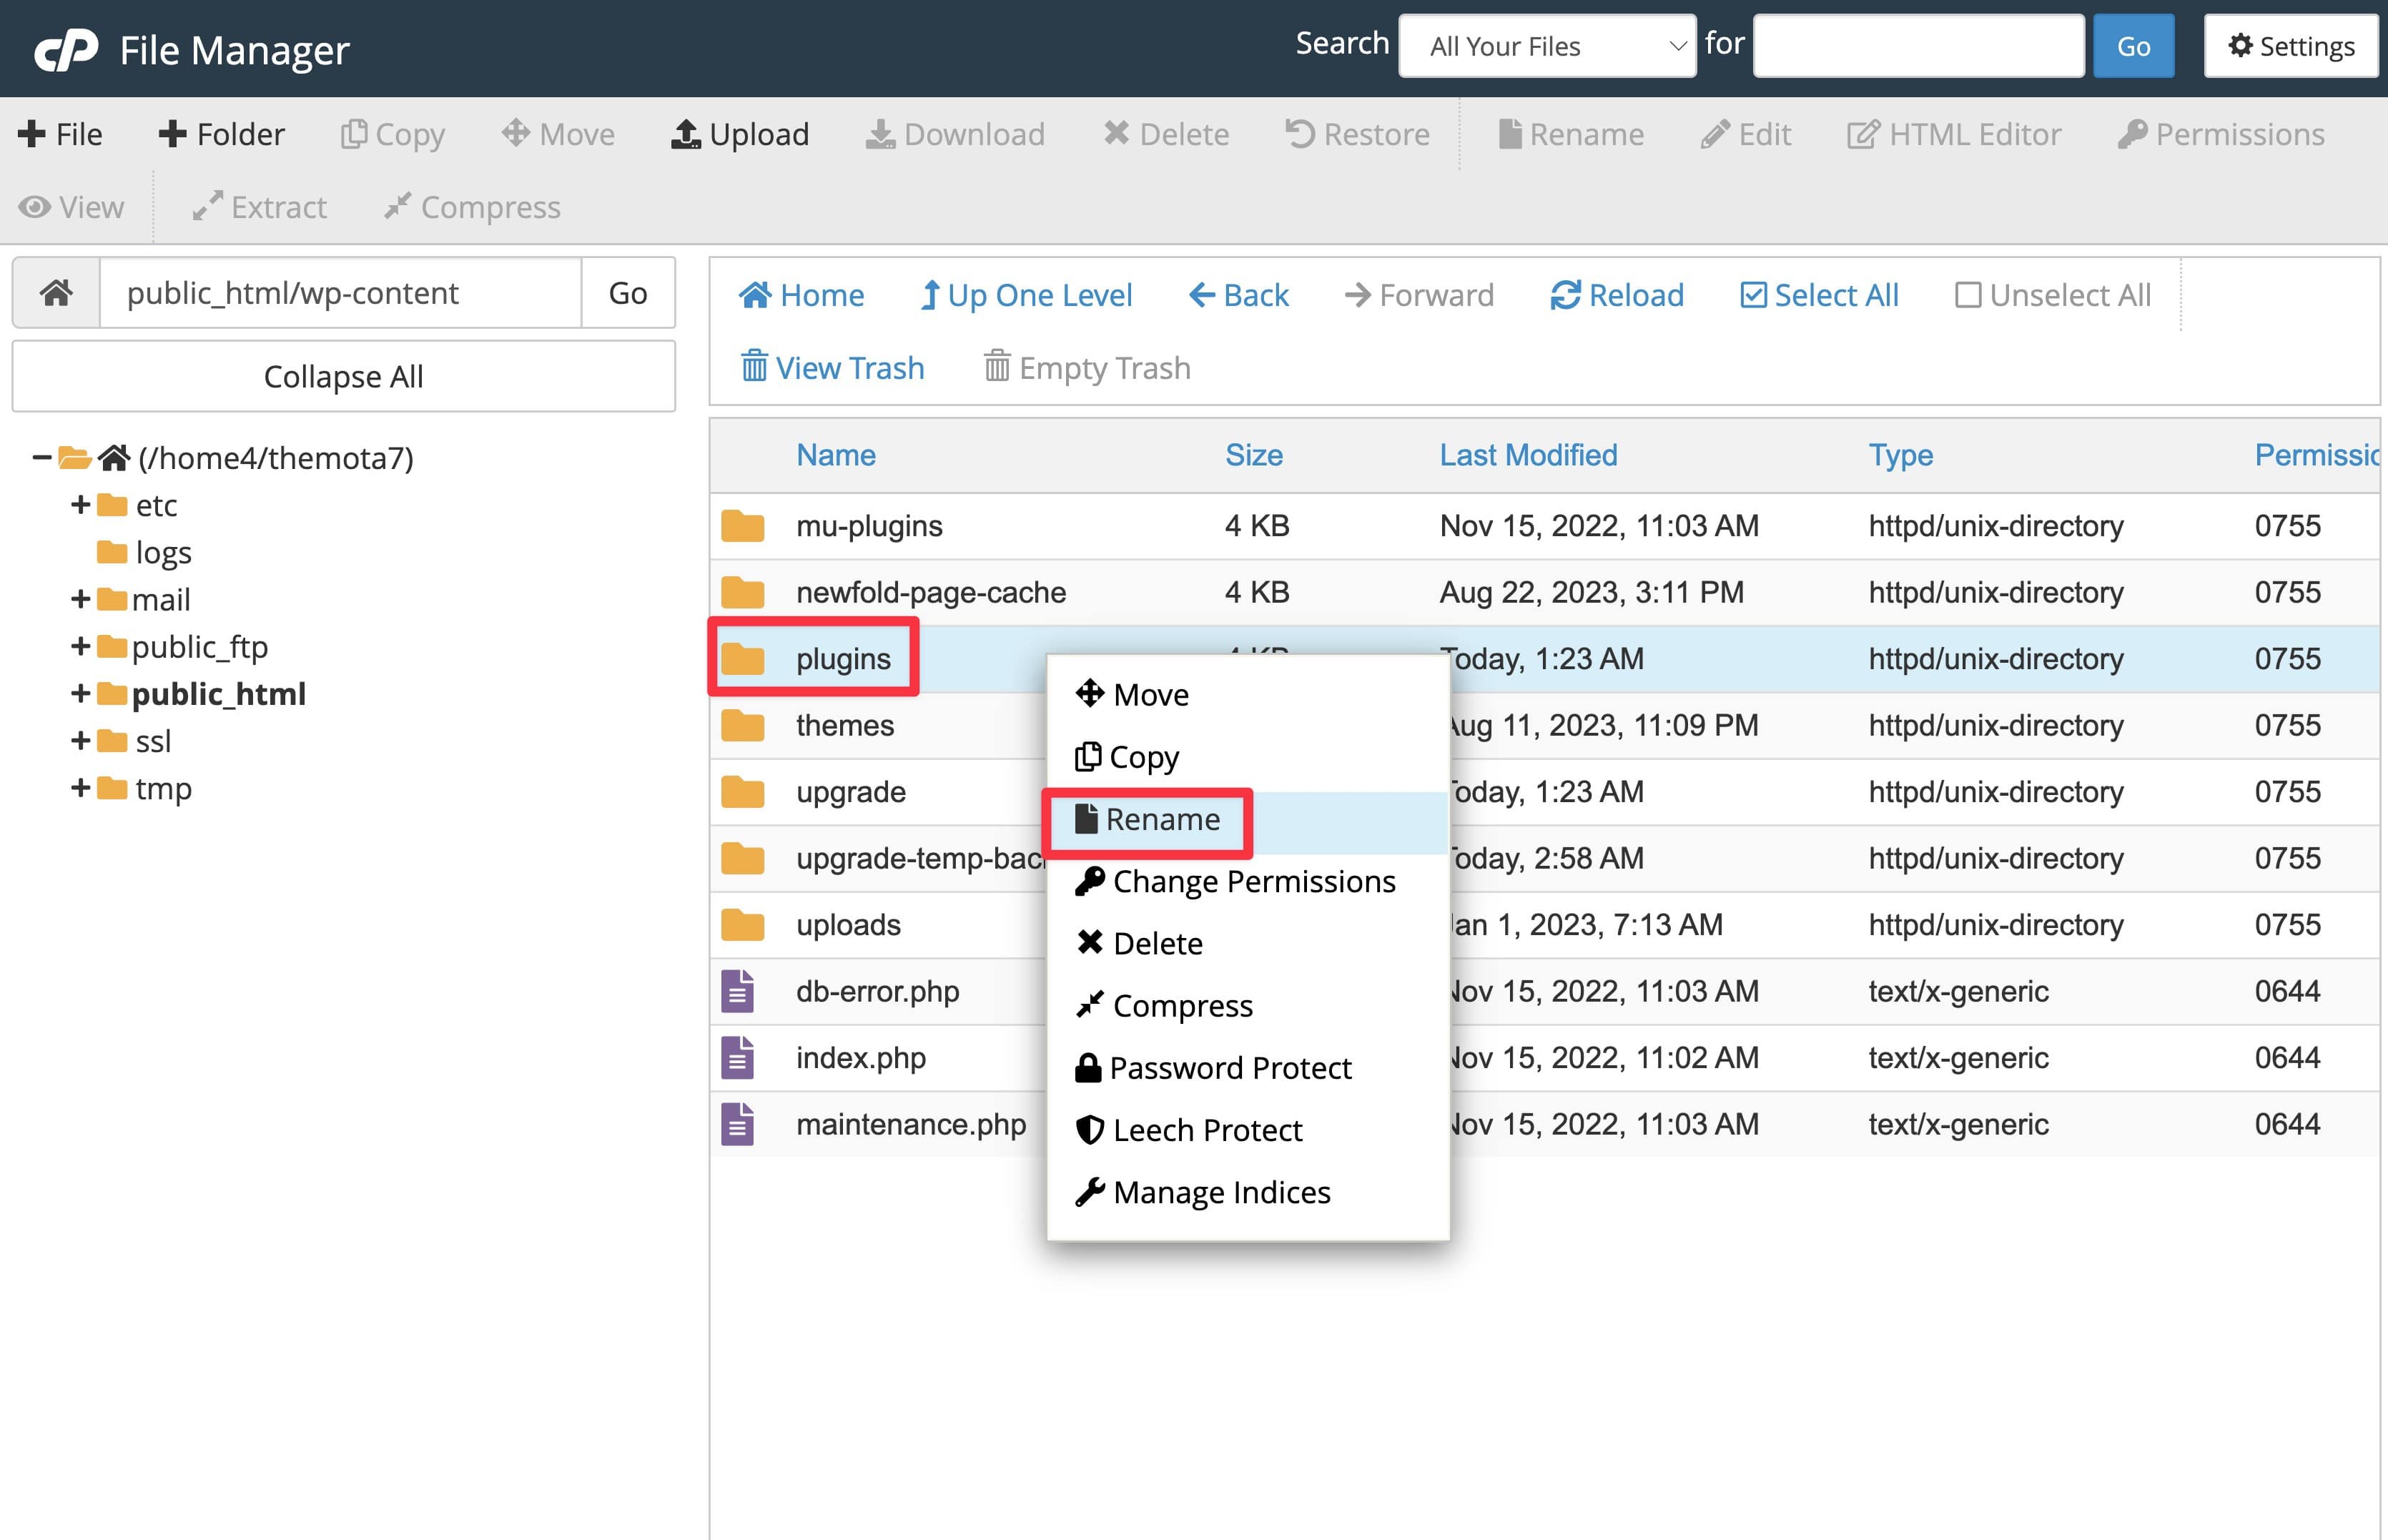Open the Upload tool
This screenshot has width=2388, height=1540.
[x=740, y=133]
